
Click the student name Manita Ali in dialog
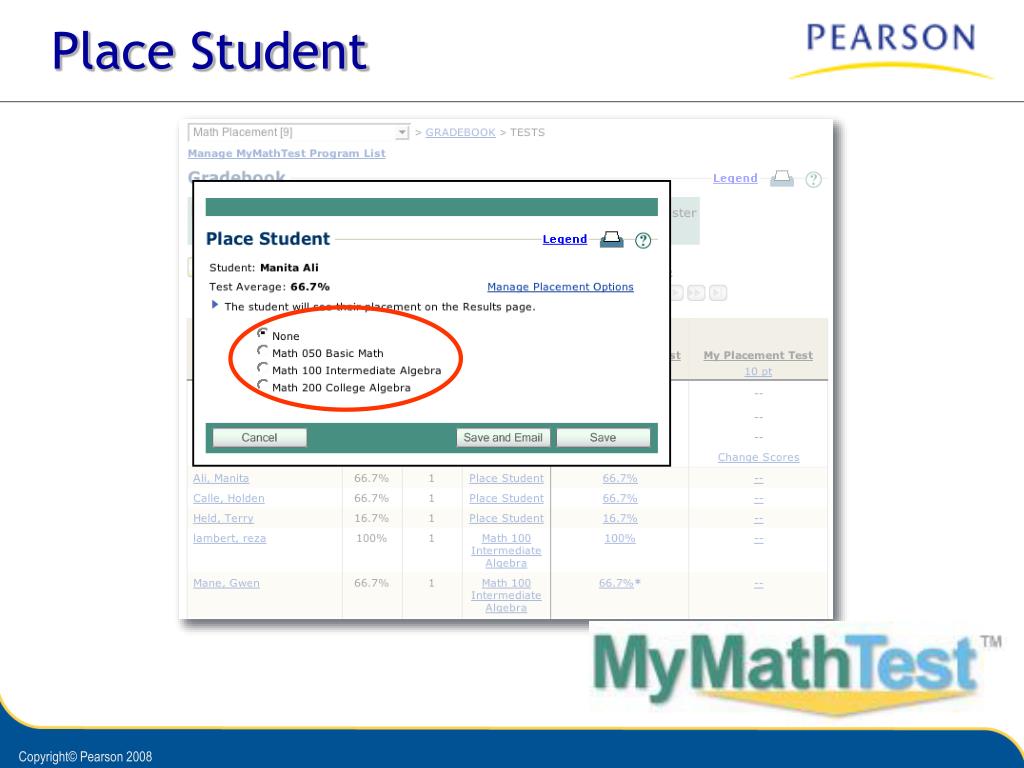289,268
